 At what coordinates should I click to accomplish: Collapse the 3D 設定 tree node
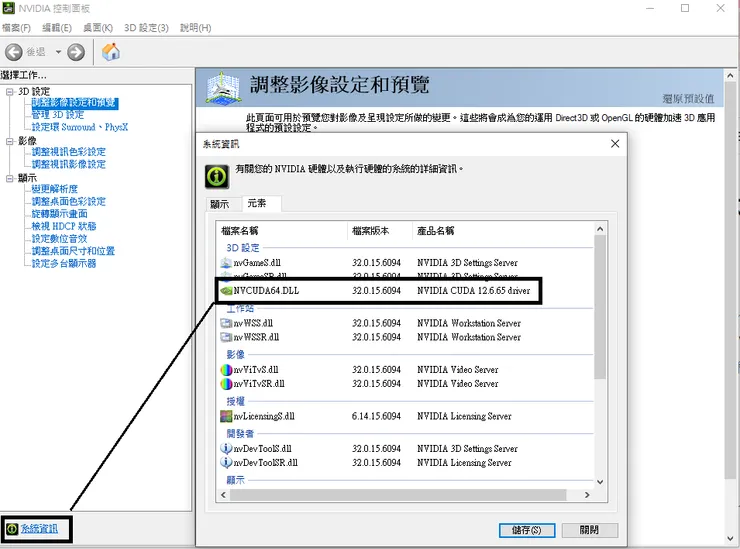9,92
